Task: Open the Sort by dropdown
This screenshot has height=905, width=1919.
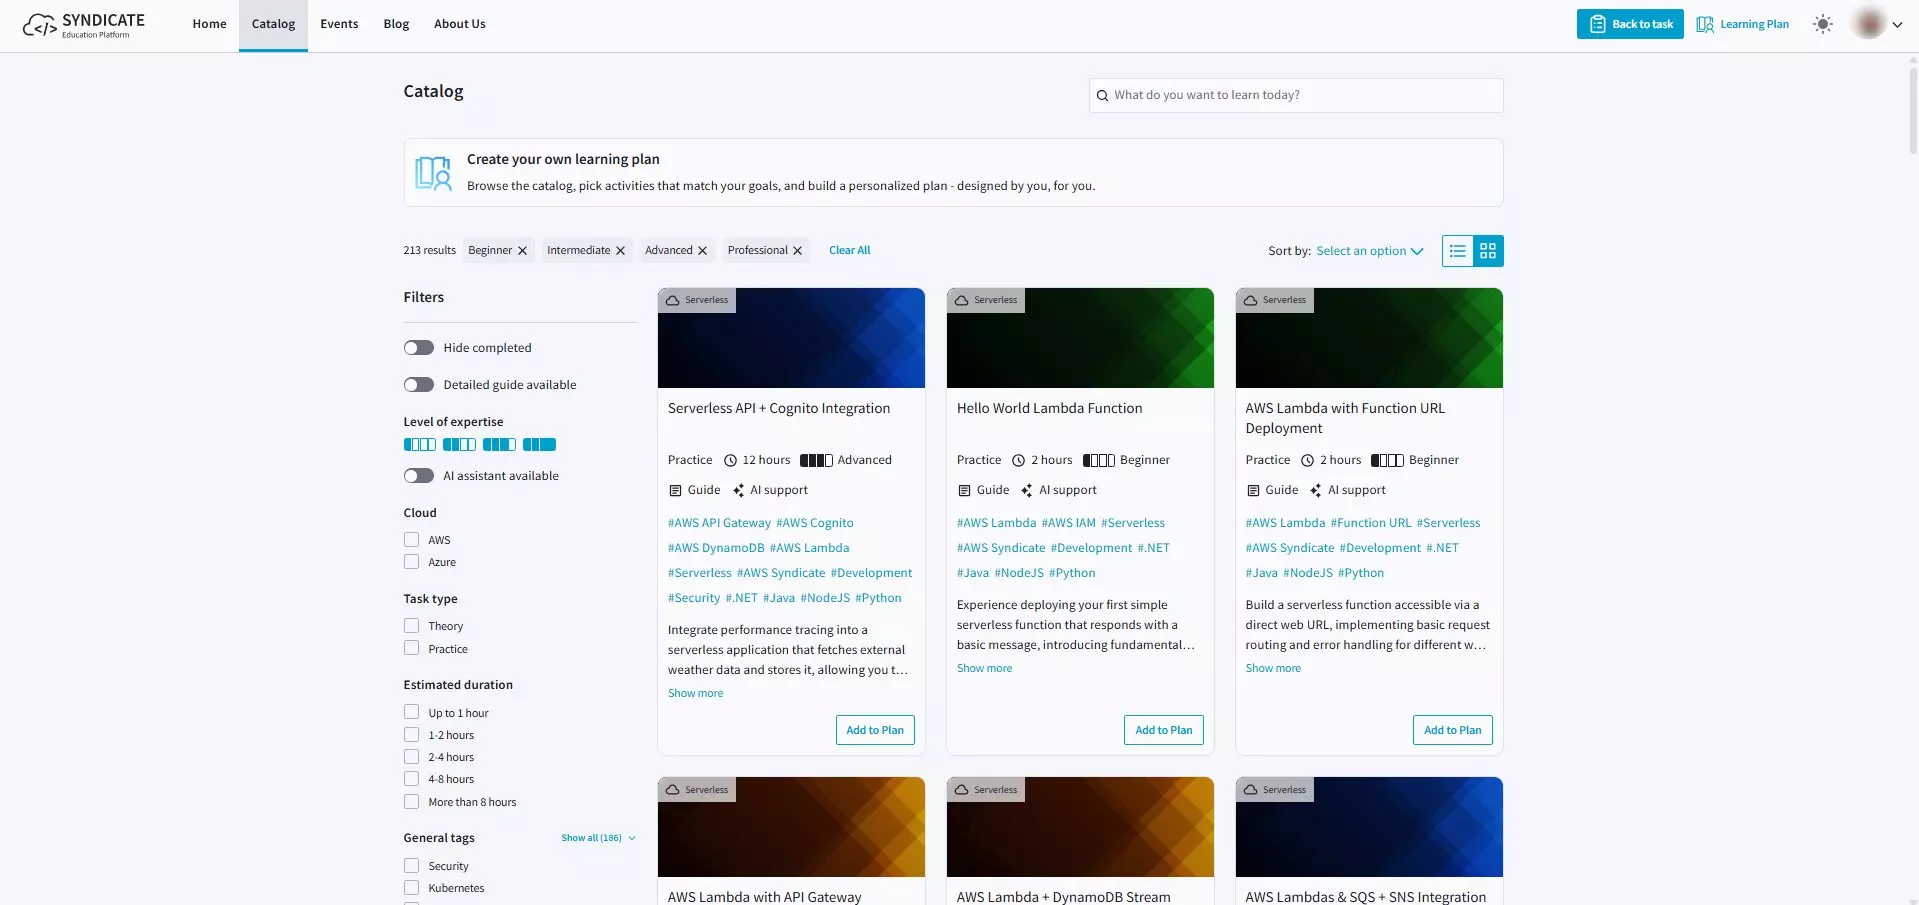Action: tap(1369, 251)
